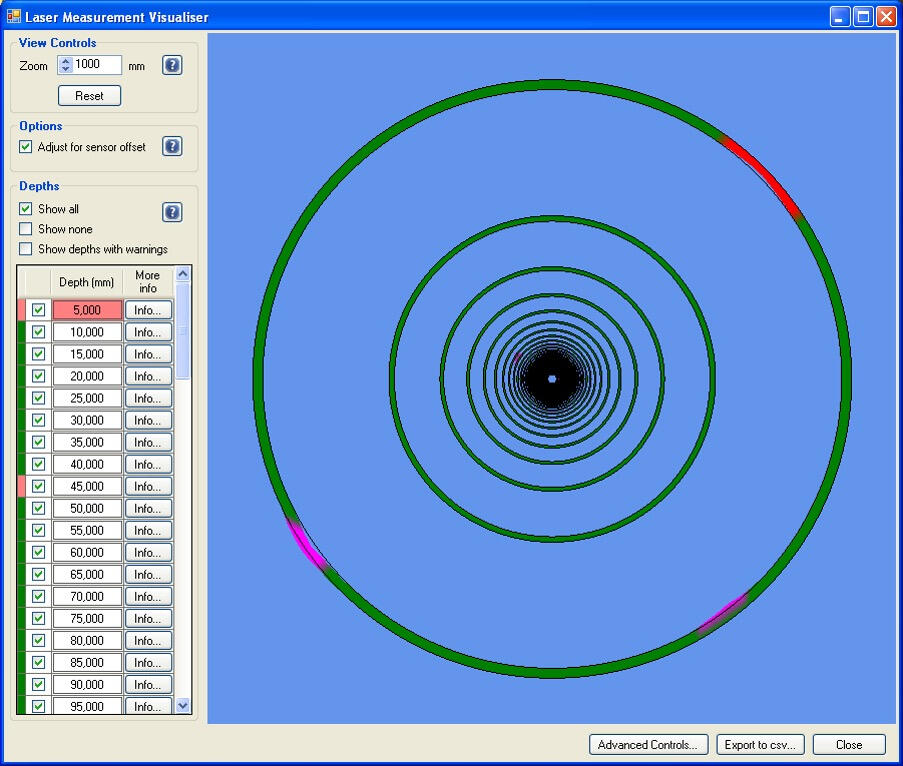Open Advanced Controls dialog
This screenshot has height=766, width=903.
click(x=648, y=745)
